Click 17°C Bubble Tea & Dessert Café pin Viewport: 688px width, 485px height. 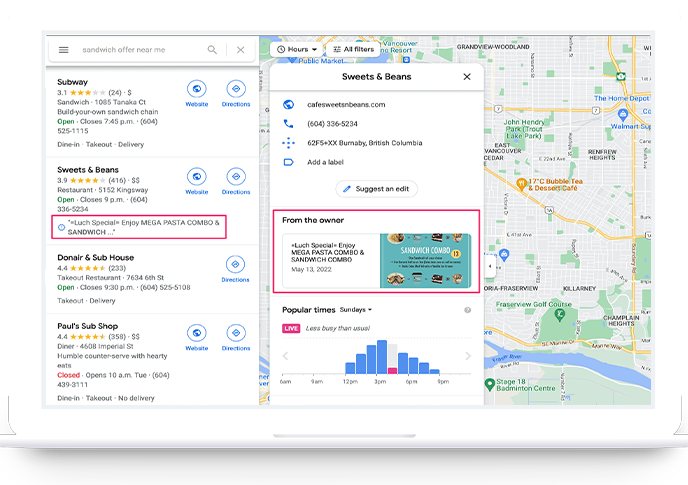click(521, 184)
